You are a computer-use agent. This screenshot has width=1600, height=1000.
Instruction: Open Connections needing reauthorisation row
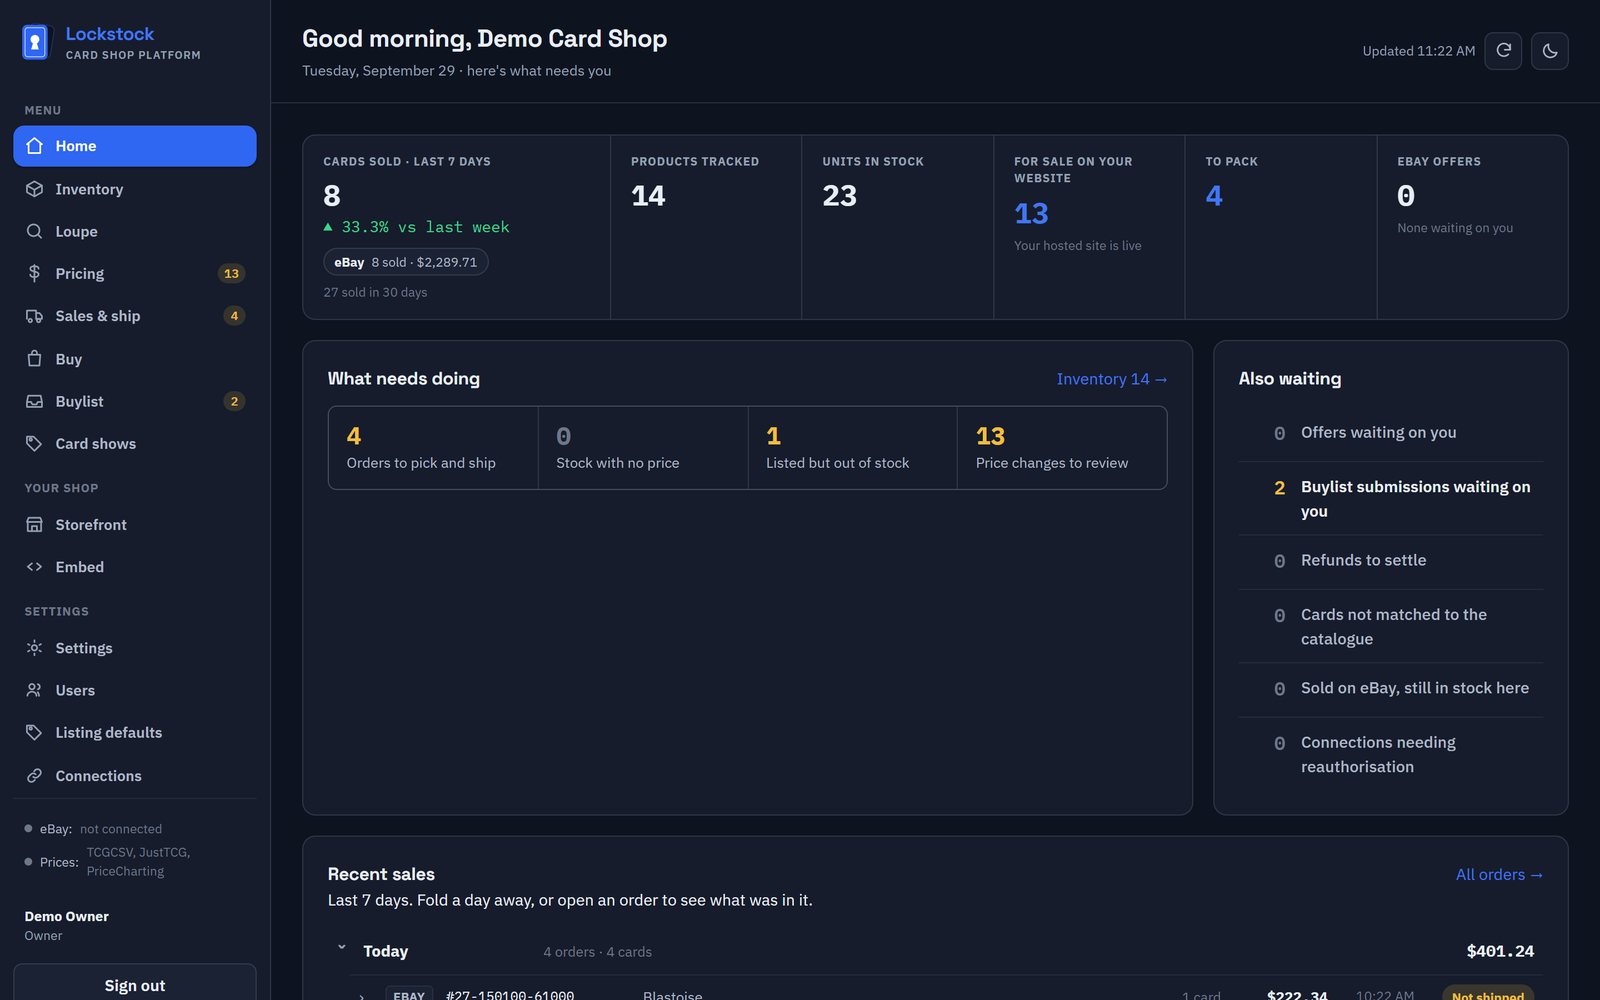(x=1390, y=755)
